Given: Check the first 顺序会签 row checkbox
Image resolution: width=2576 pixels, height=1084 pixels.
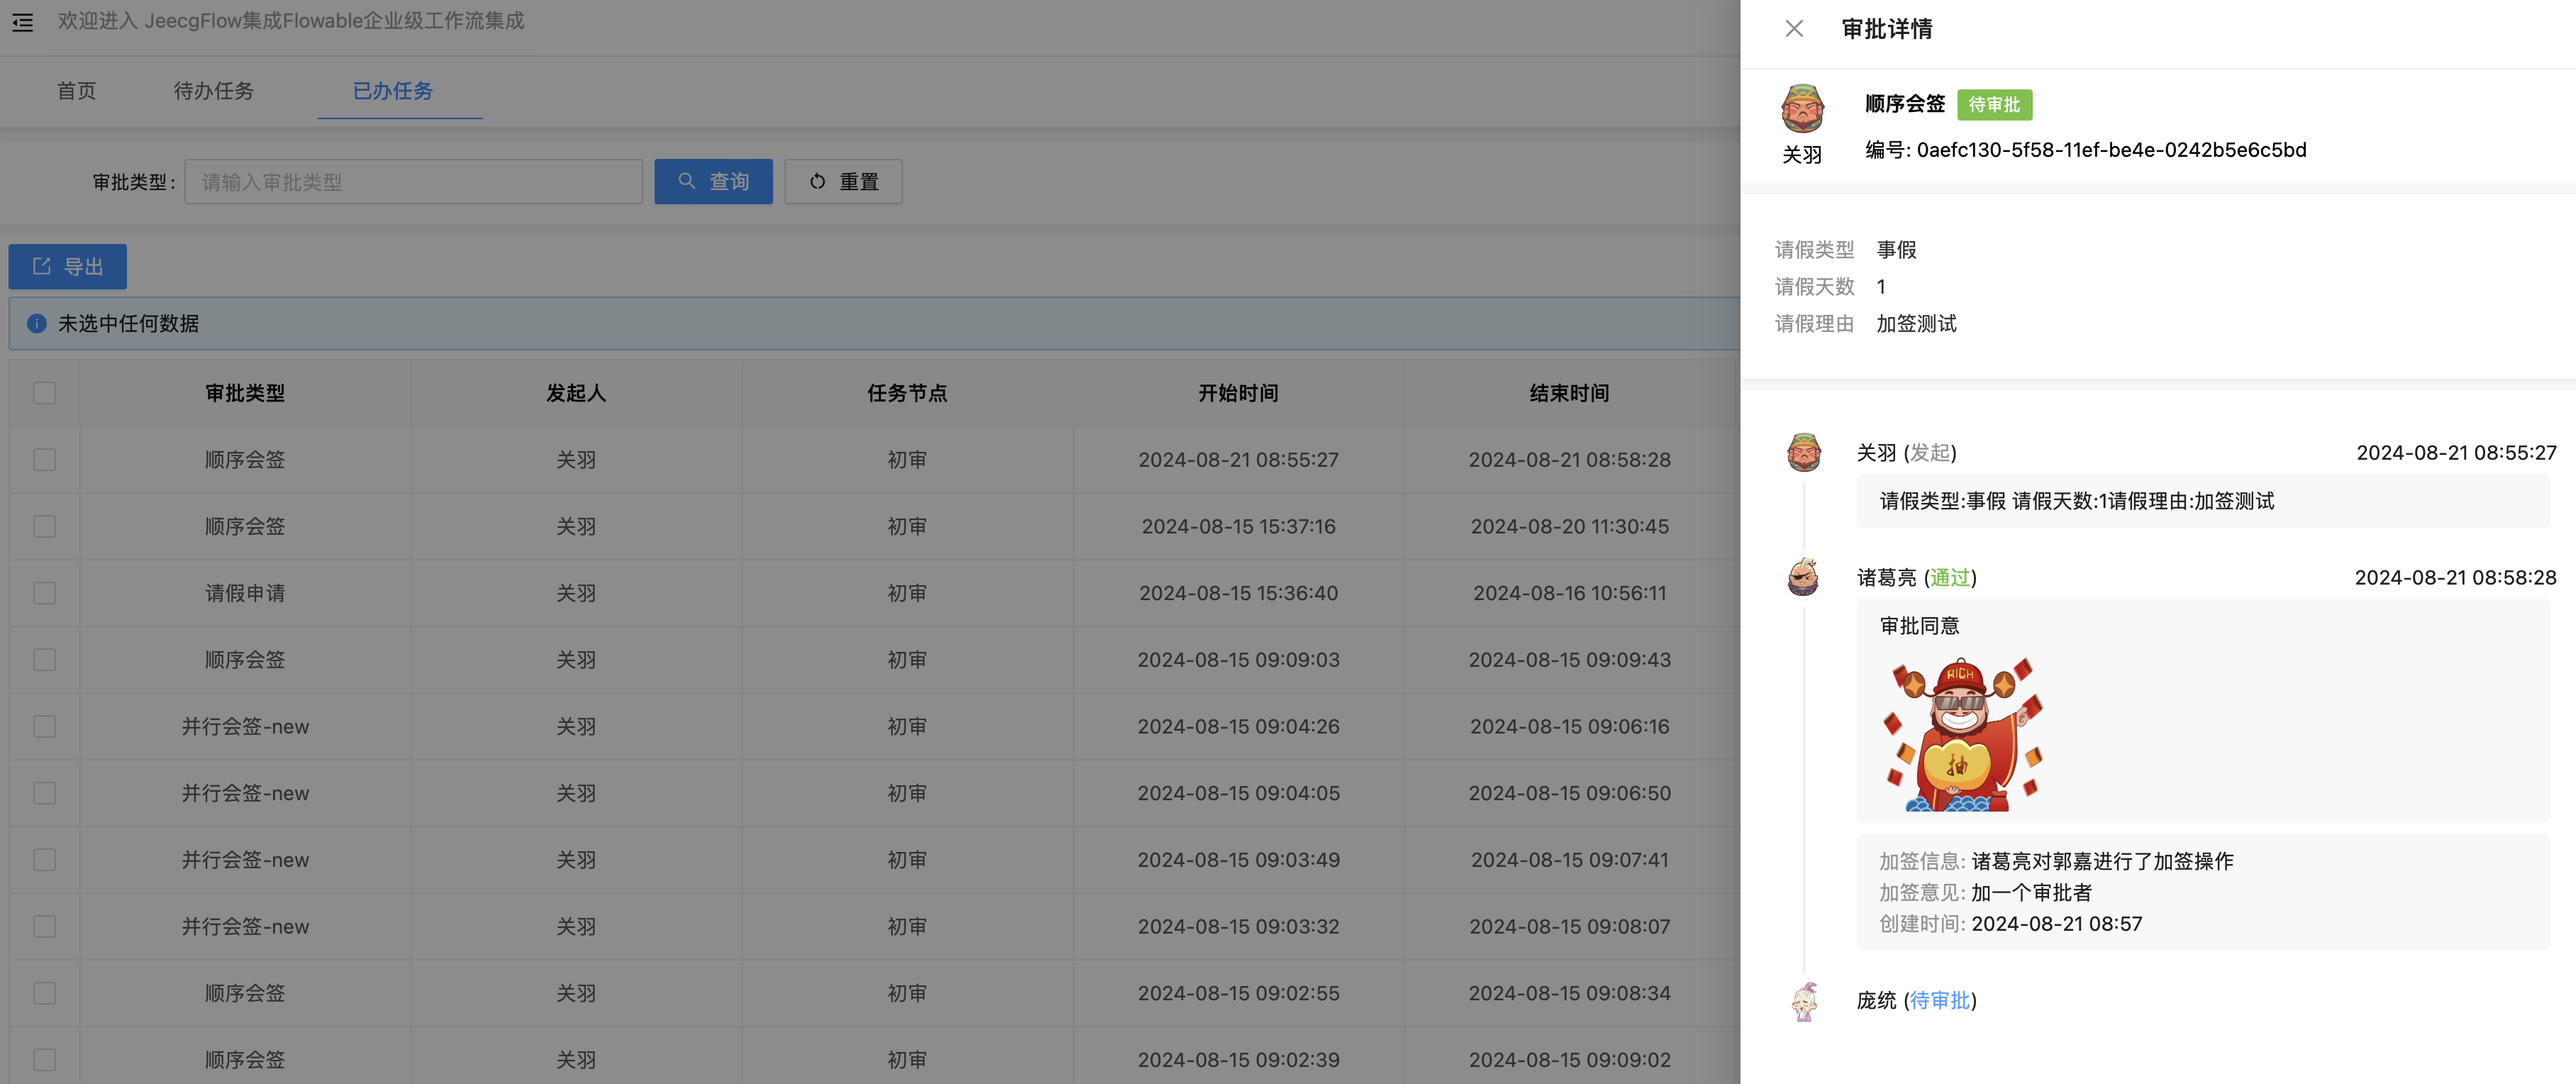Looking at the screenshot, I should [x=44, y=460].
